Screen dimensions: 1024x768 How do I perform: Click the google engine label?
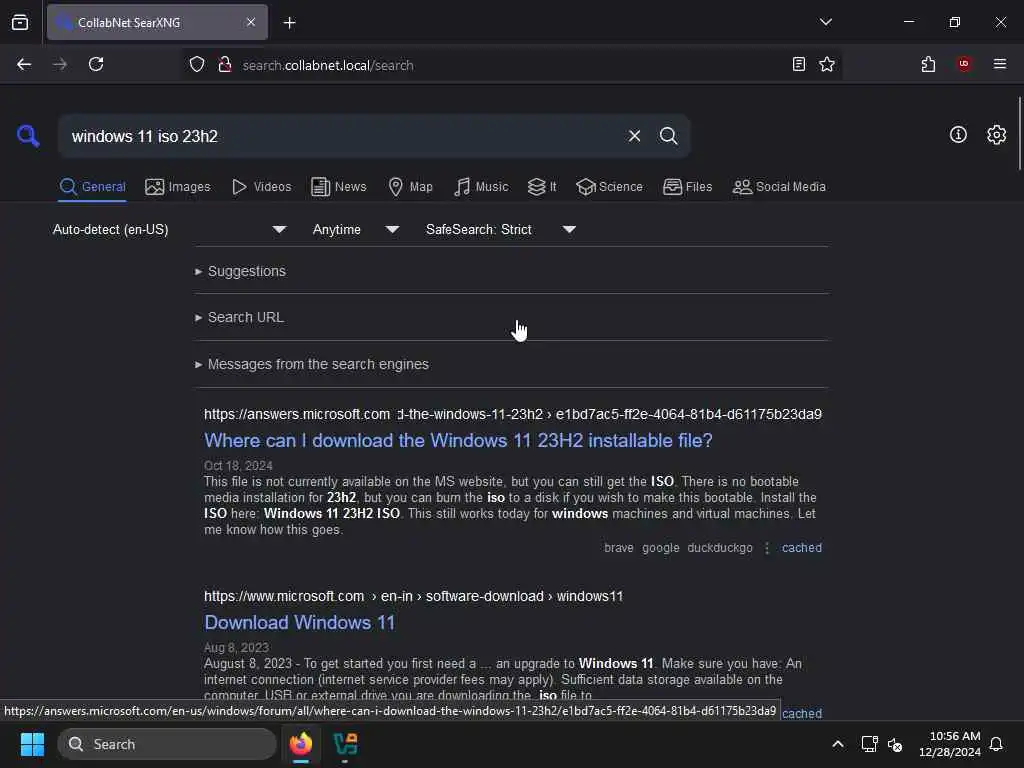pos(660,548)
